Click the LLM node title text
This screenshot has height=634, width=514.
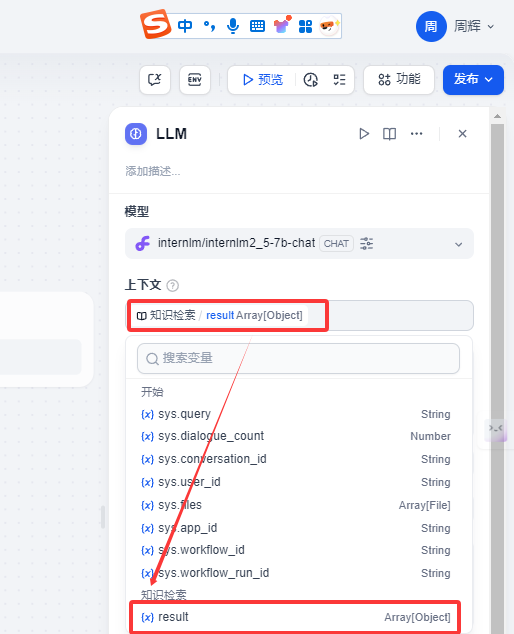point(171,134)
